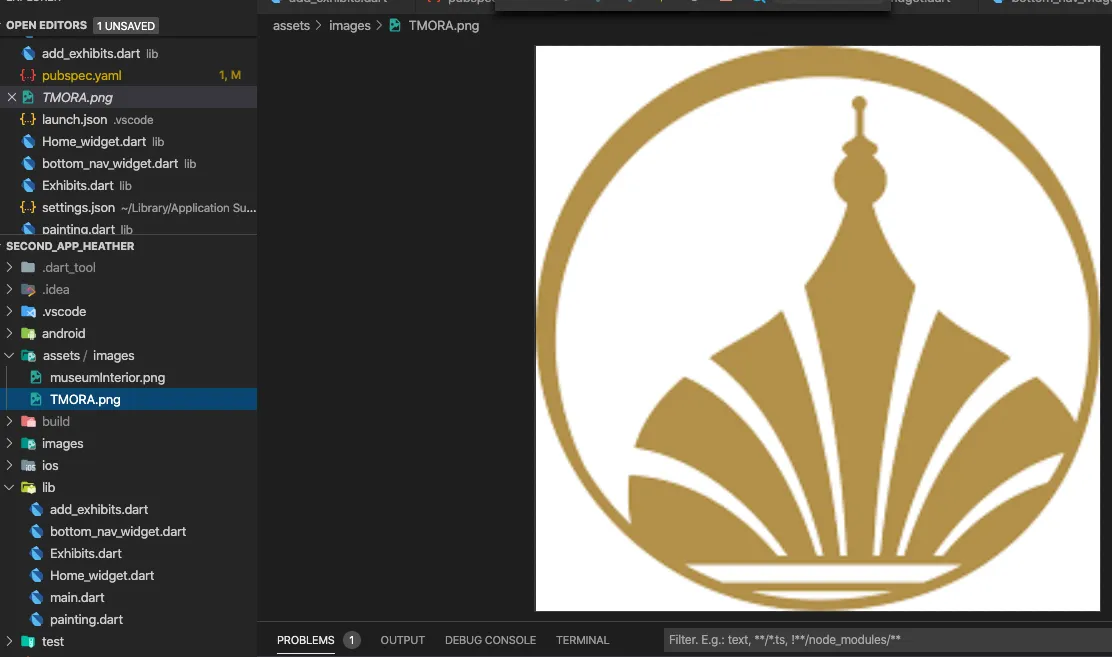Image resolution: width=1112 pixels, height=657 pixels.
Task: Click 'TMORA.png' in the breadcrumb path
Action: pos(443,26)
